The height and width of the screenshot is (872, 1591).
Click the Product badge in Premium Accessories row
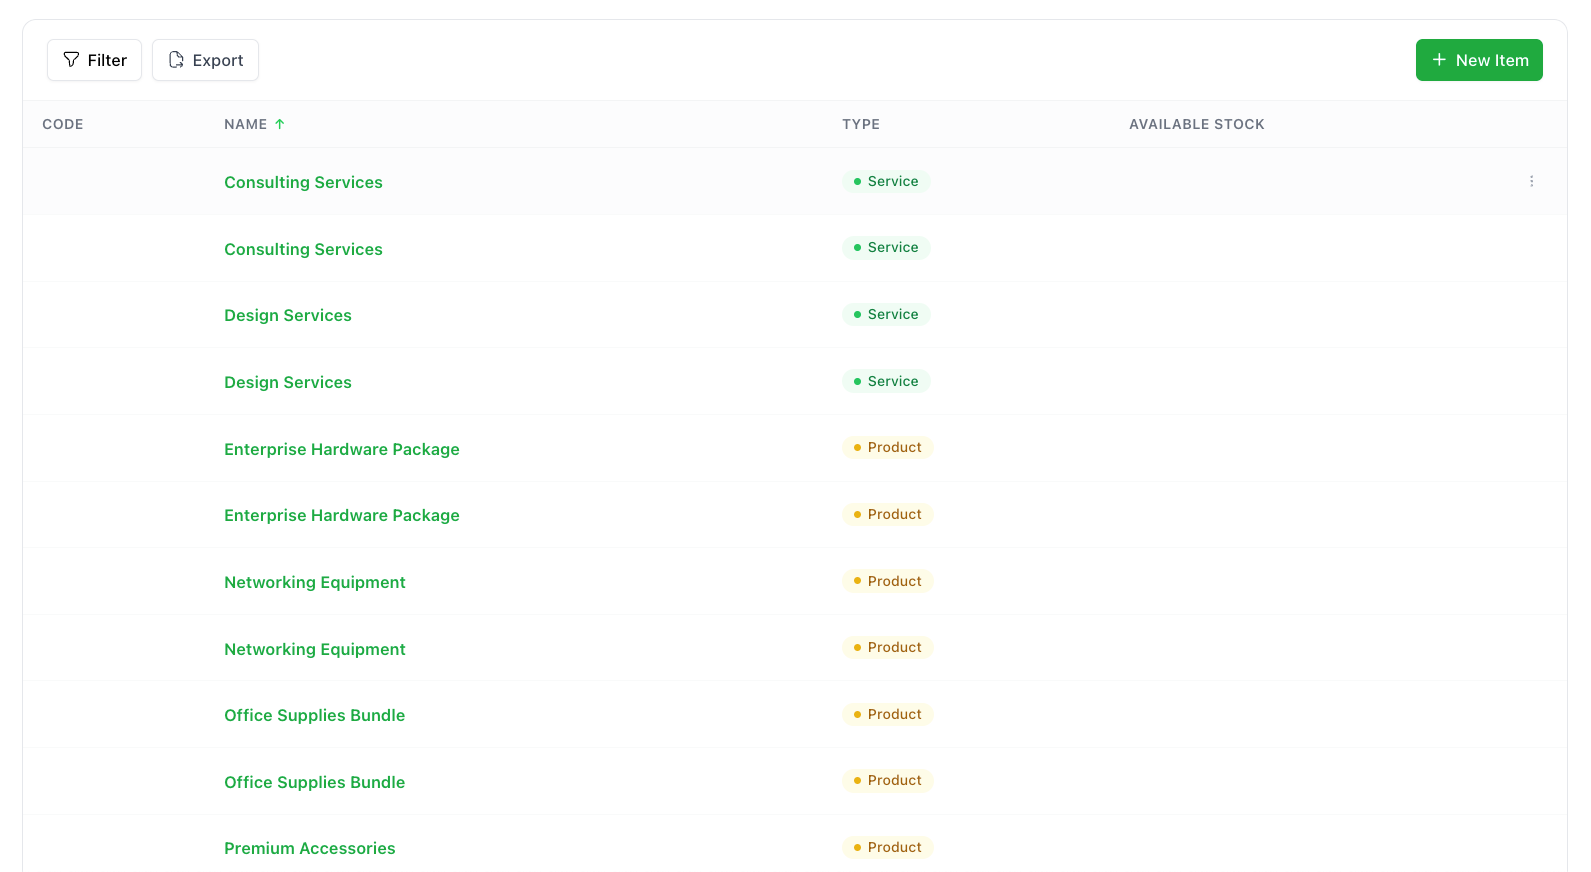(887, 847)
